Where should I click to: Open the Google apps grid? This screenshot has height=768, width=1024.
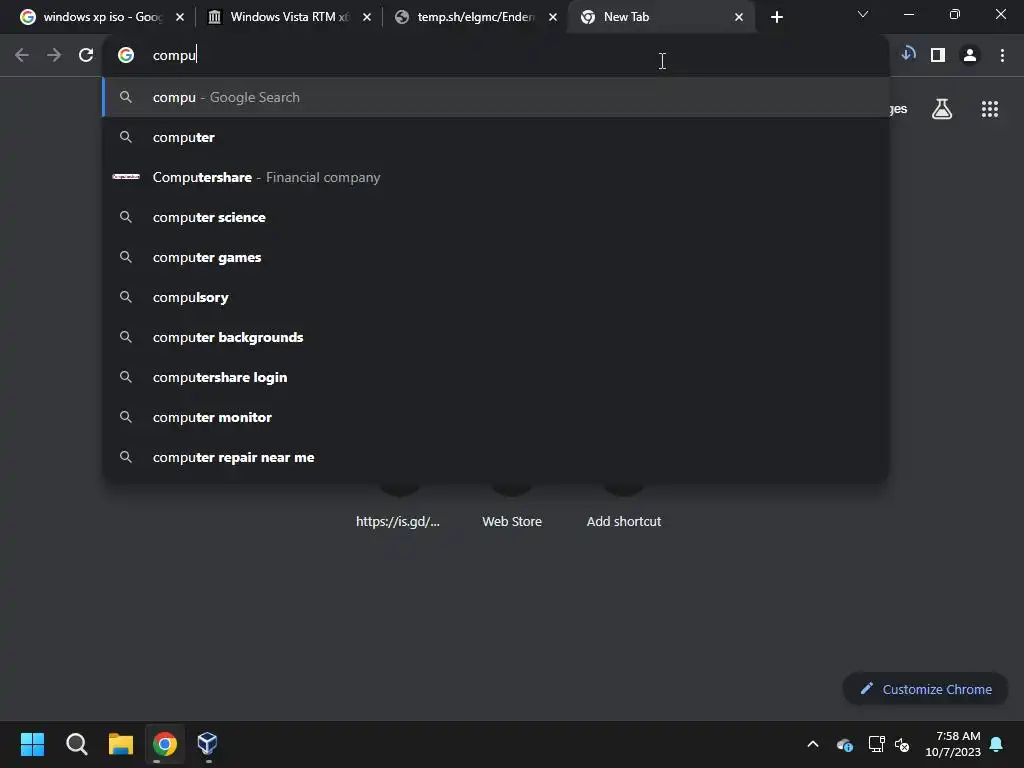[x=990, y=109]
